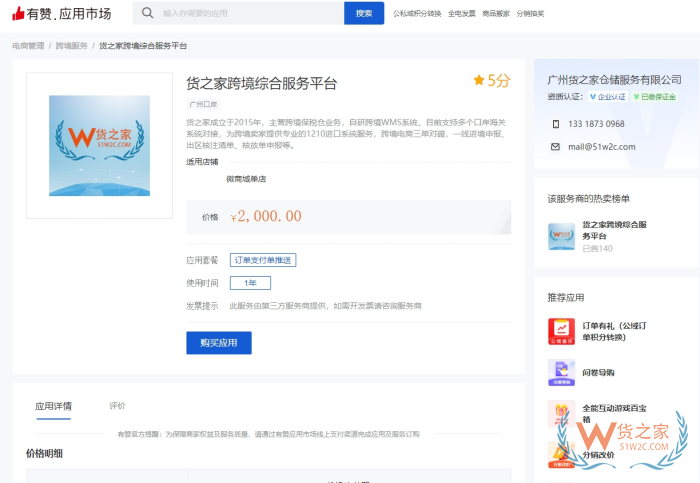This screenshot has height=483, width=700.
Task: Click the price ¥2,000.00
Action: pyautogui.click(x=266, y=217)
